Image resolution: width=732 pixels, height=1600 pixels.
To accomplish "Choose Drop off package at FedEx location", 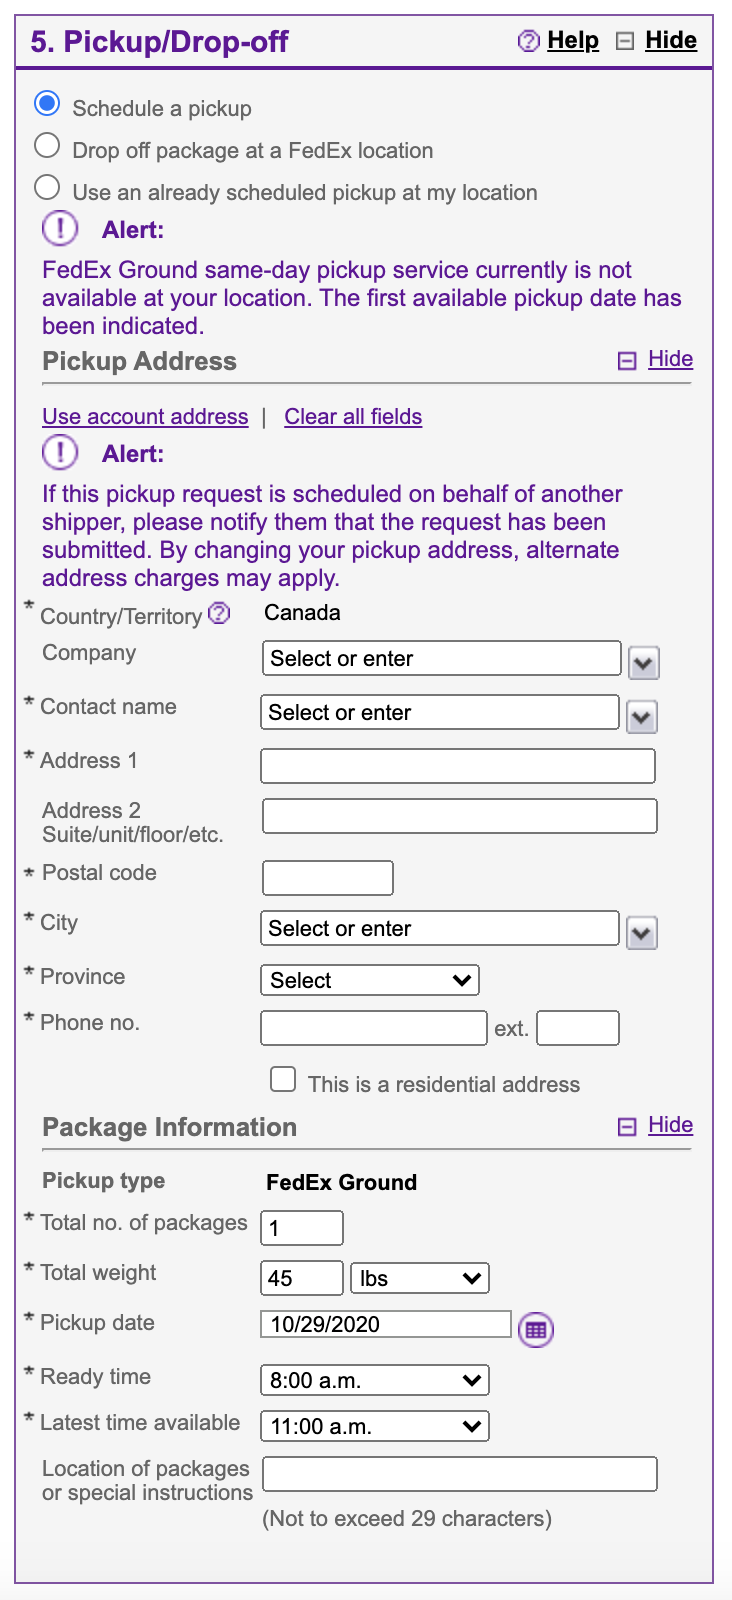I will point(47,146).
